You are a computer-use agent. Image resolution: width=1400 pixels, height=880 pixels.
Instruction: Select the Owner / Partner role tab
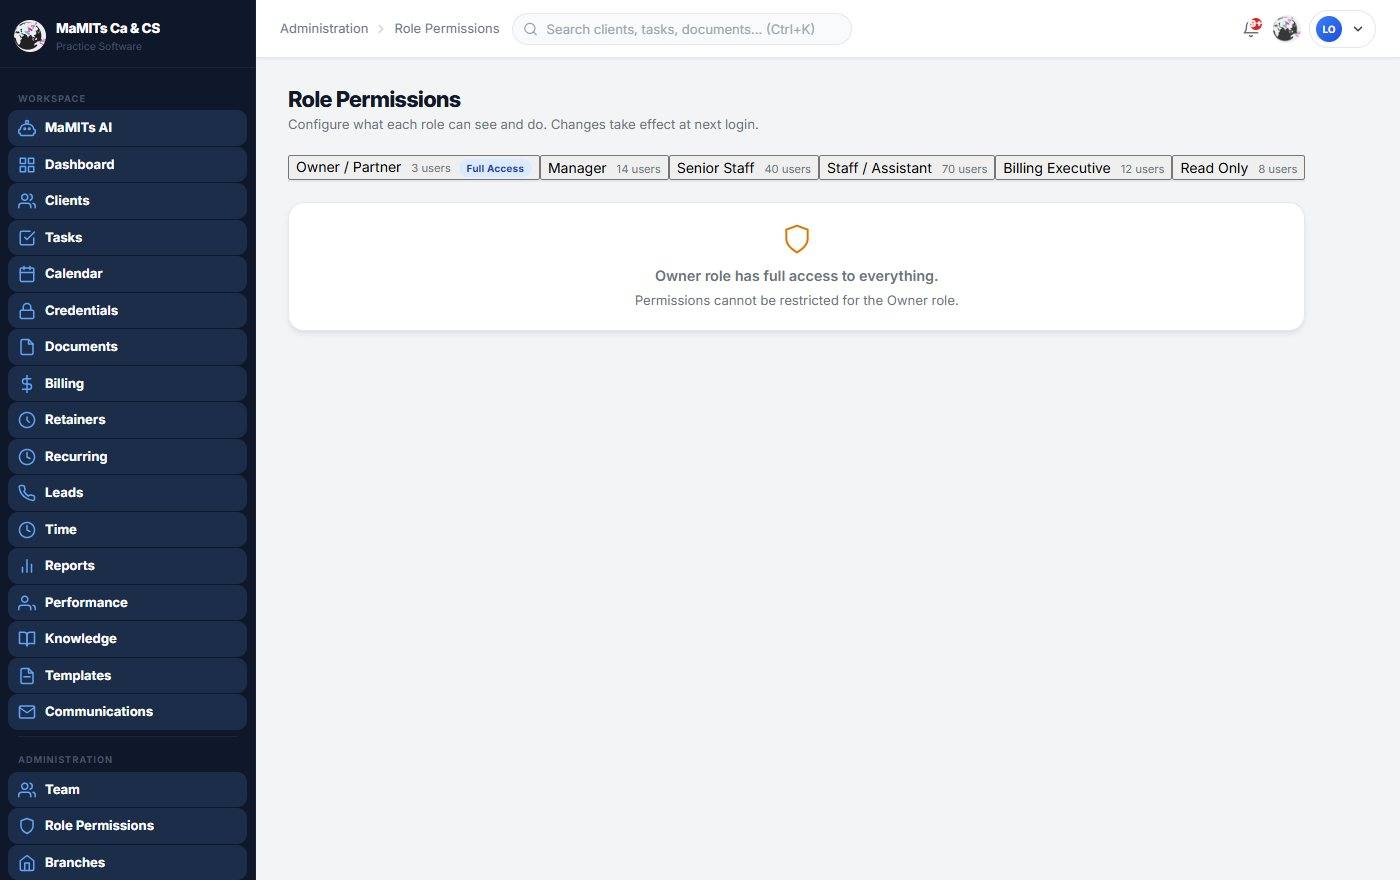point(414,168)
